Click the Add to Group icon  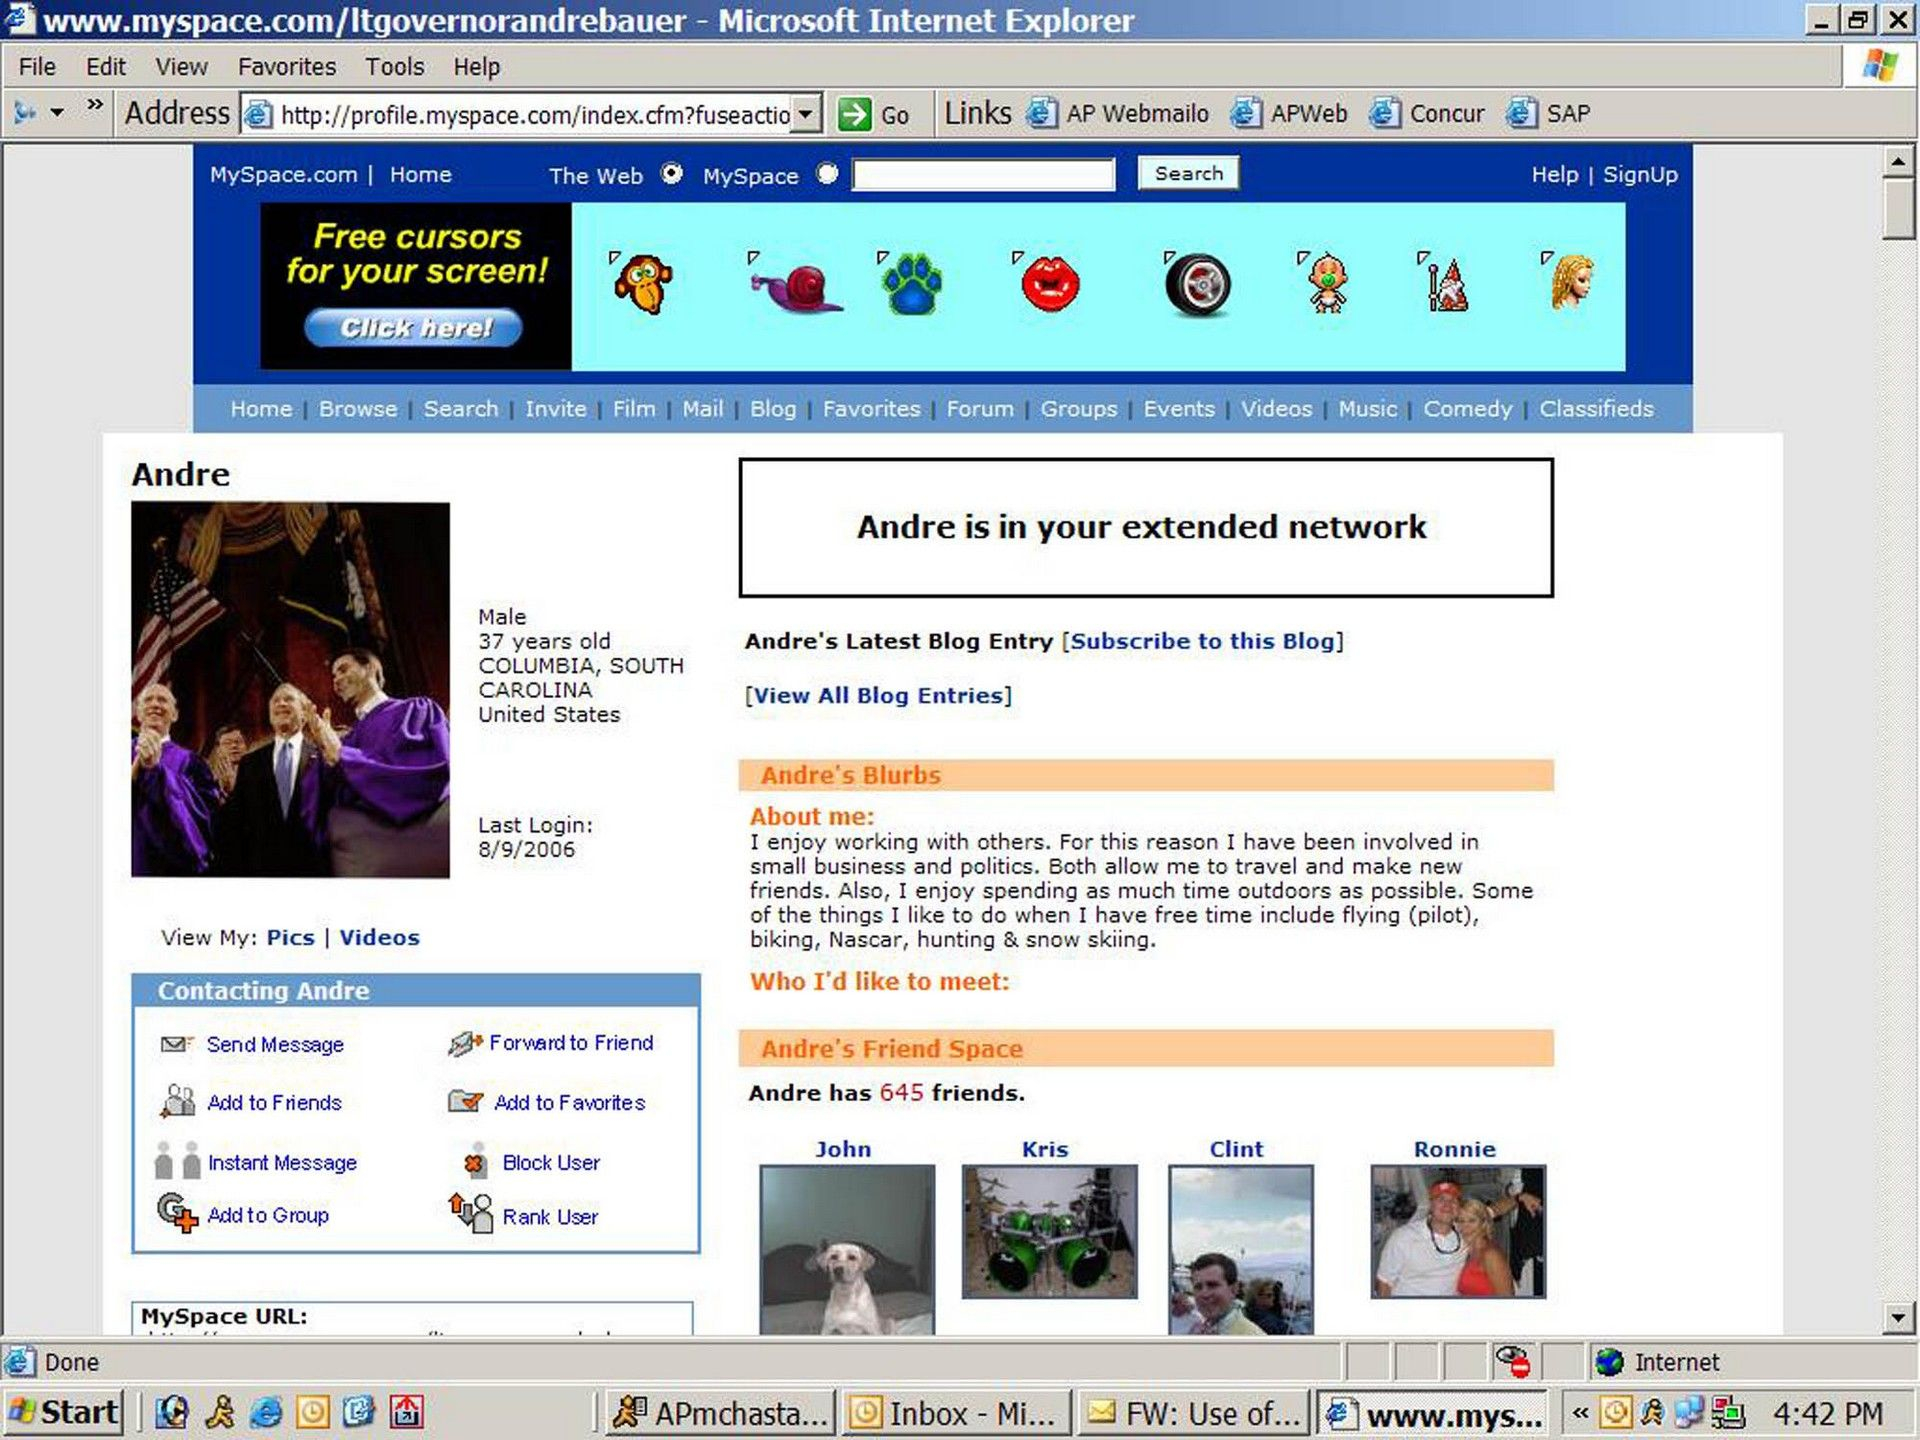tap(177, 1213)
